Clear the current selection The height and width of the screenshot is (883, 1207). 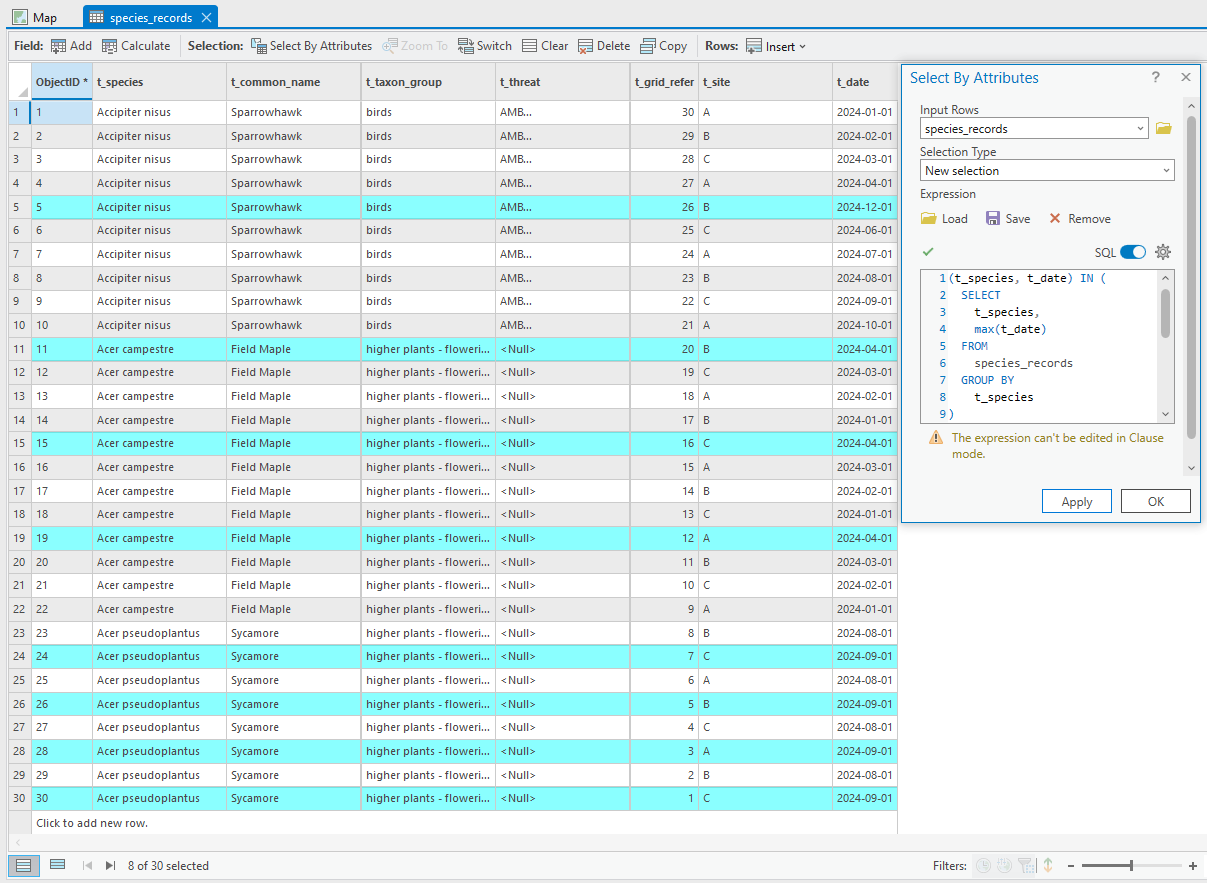[x=544, y=46]
